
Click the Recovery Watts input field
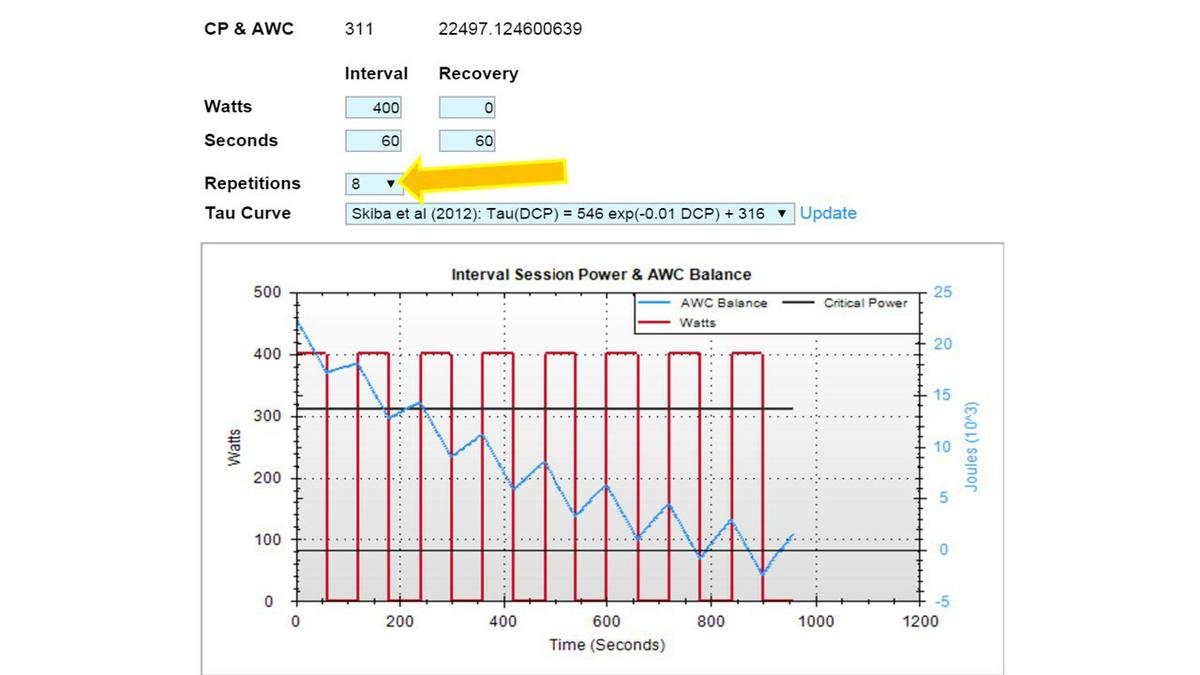coord(466,108)
